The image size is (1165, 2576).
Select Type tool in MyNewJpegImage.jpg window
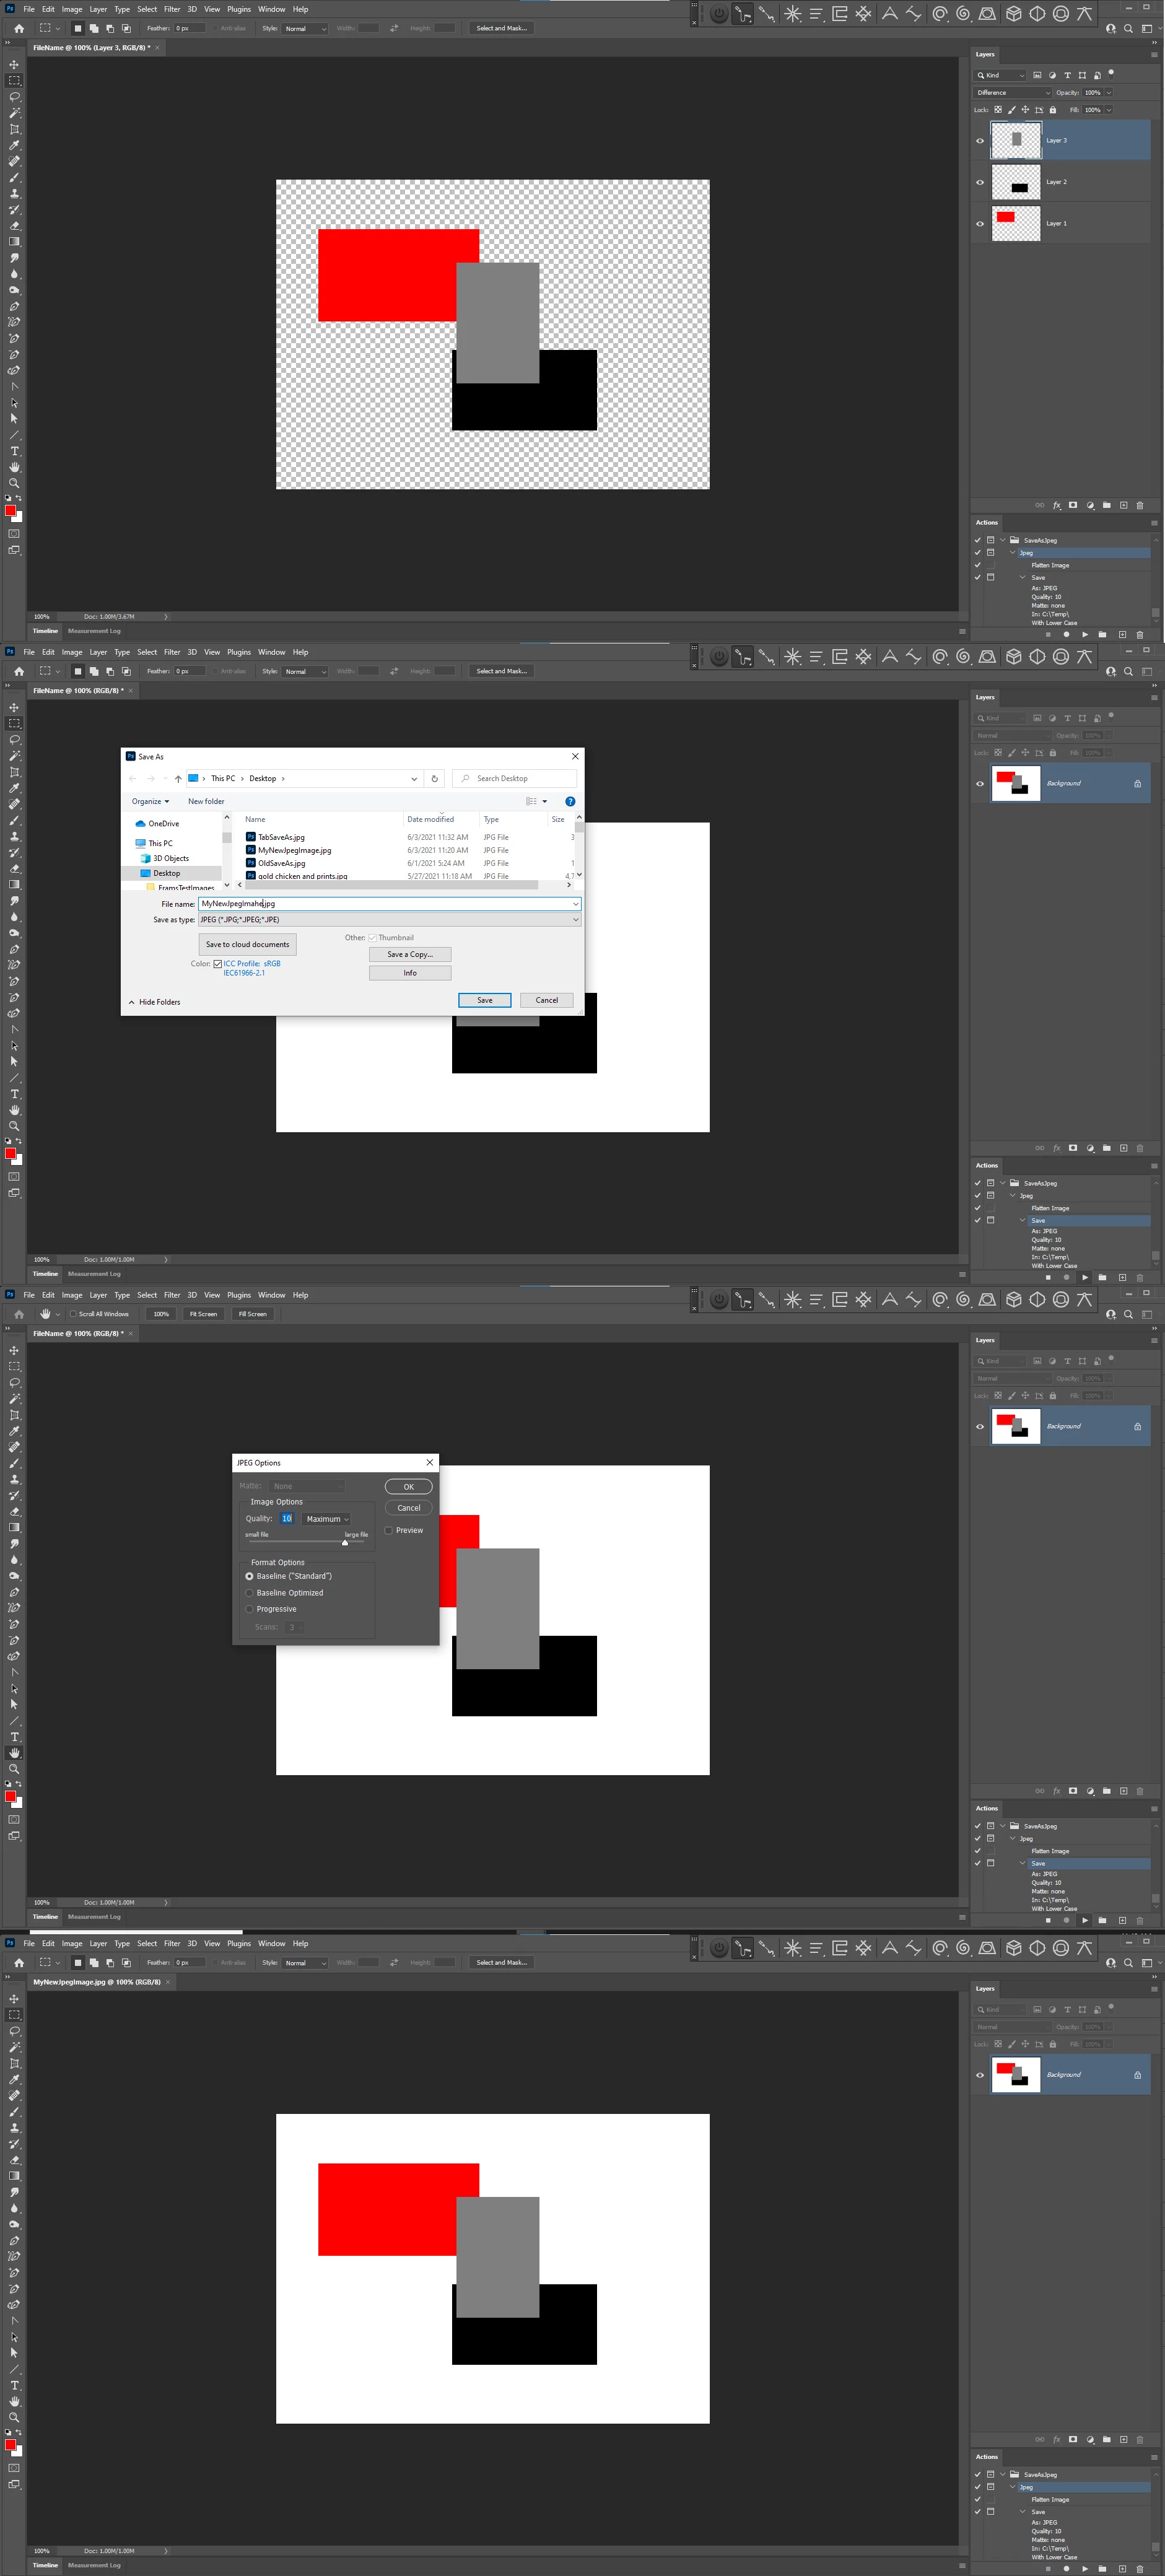14,2385
